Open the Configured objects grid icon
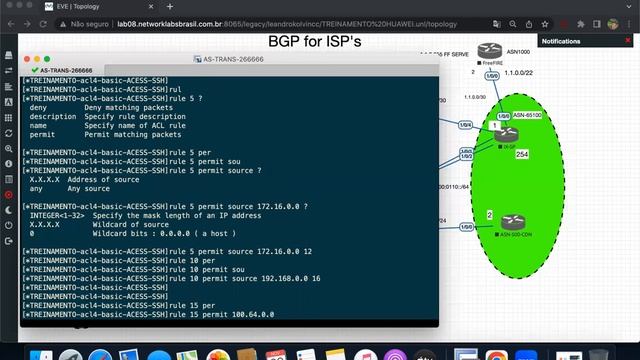Image resolution: width=640 pixels, height=360 pixels. point(9,118)
